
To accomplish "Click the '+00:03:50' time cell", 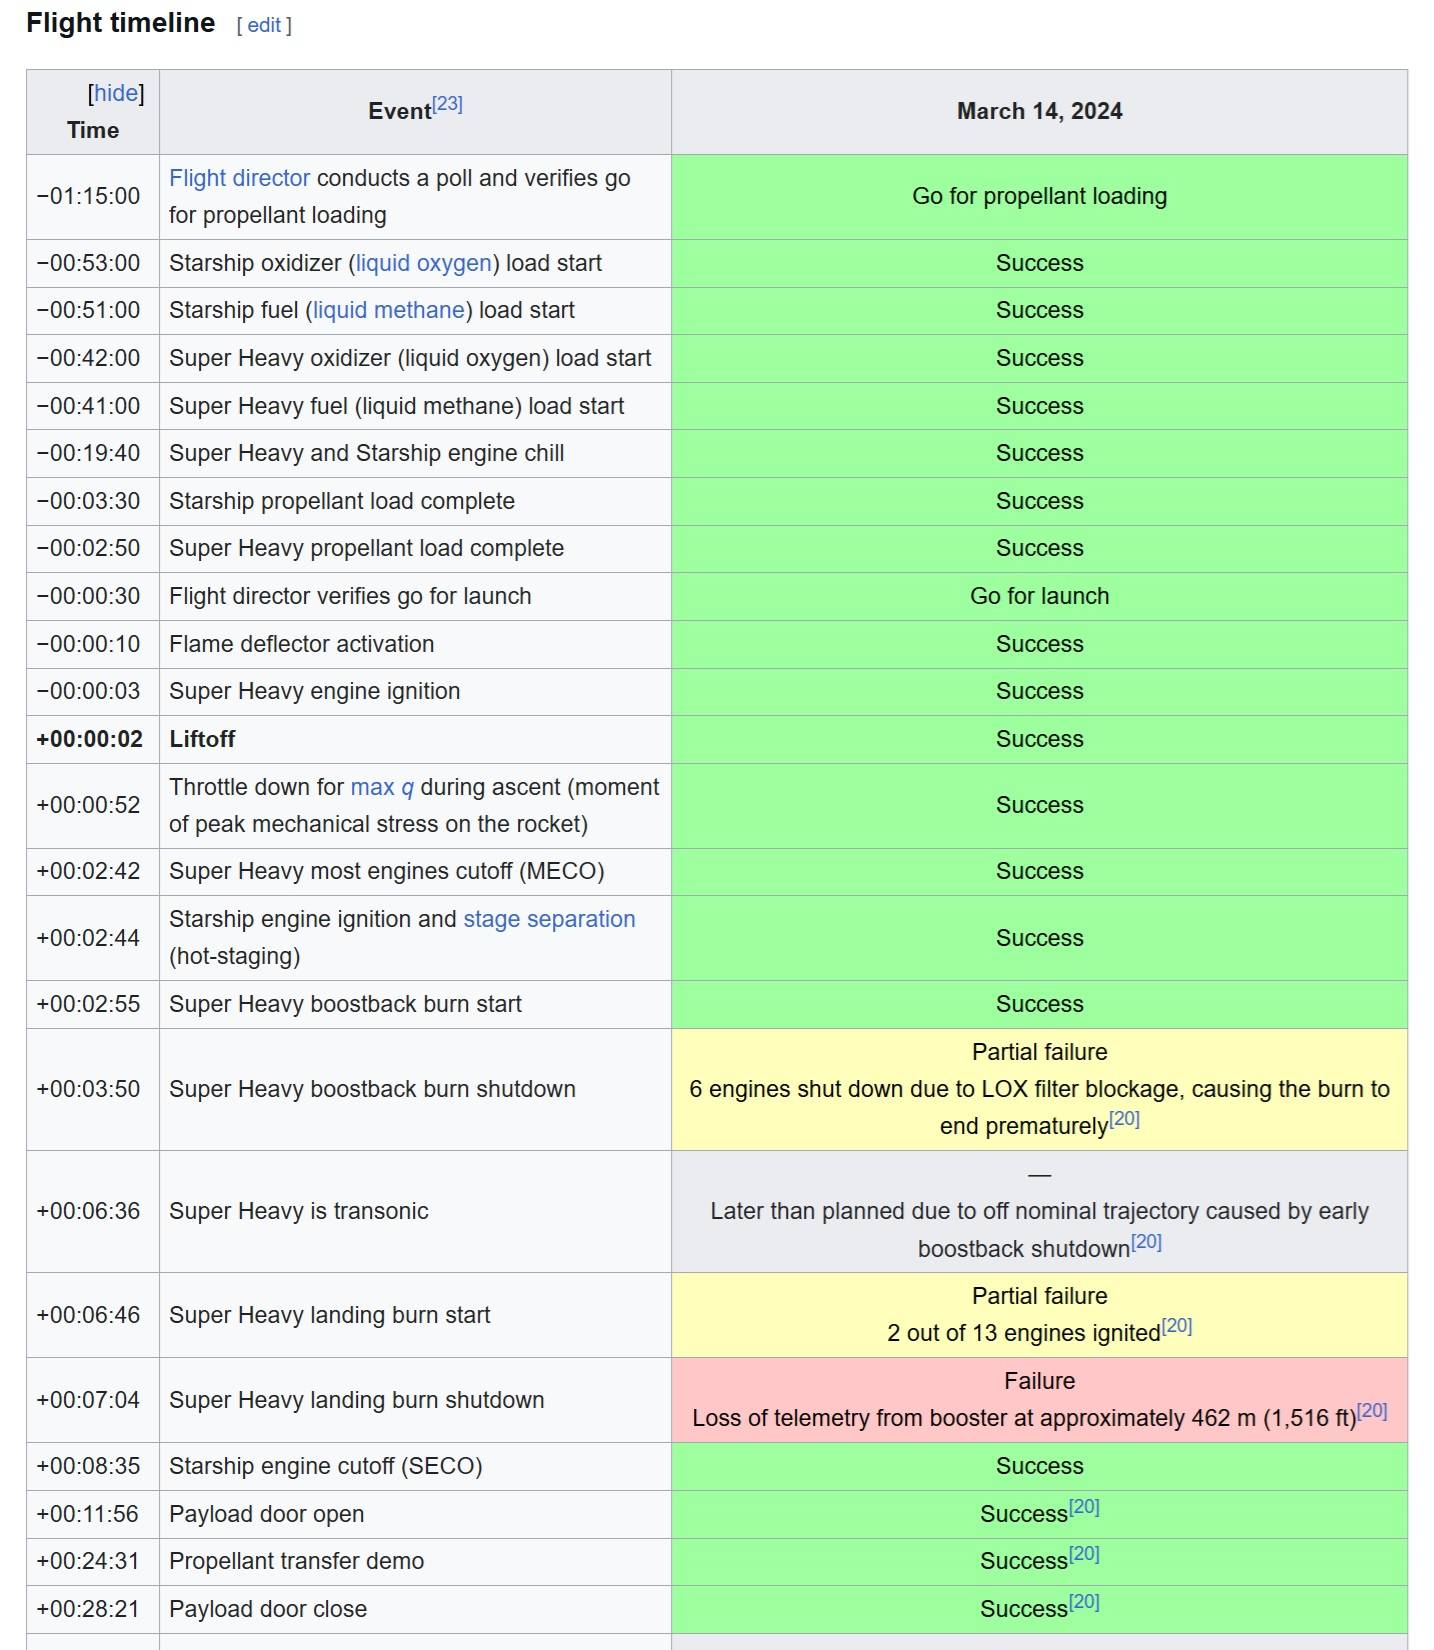I will pyautogui.click(x=93, y=1089).
